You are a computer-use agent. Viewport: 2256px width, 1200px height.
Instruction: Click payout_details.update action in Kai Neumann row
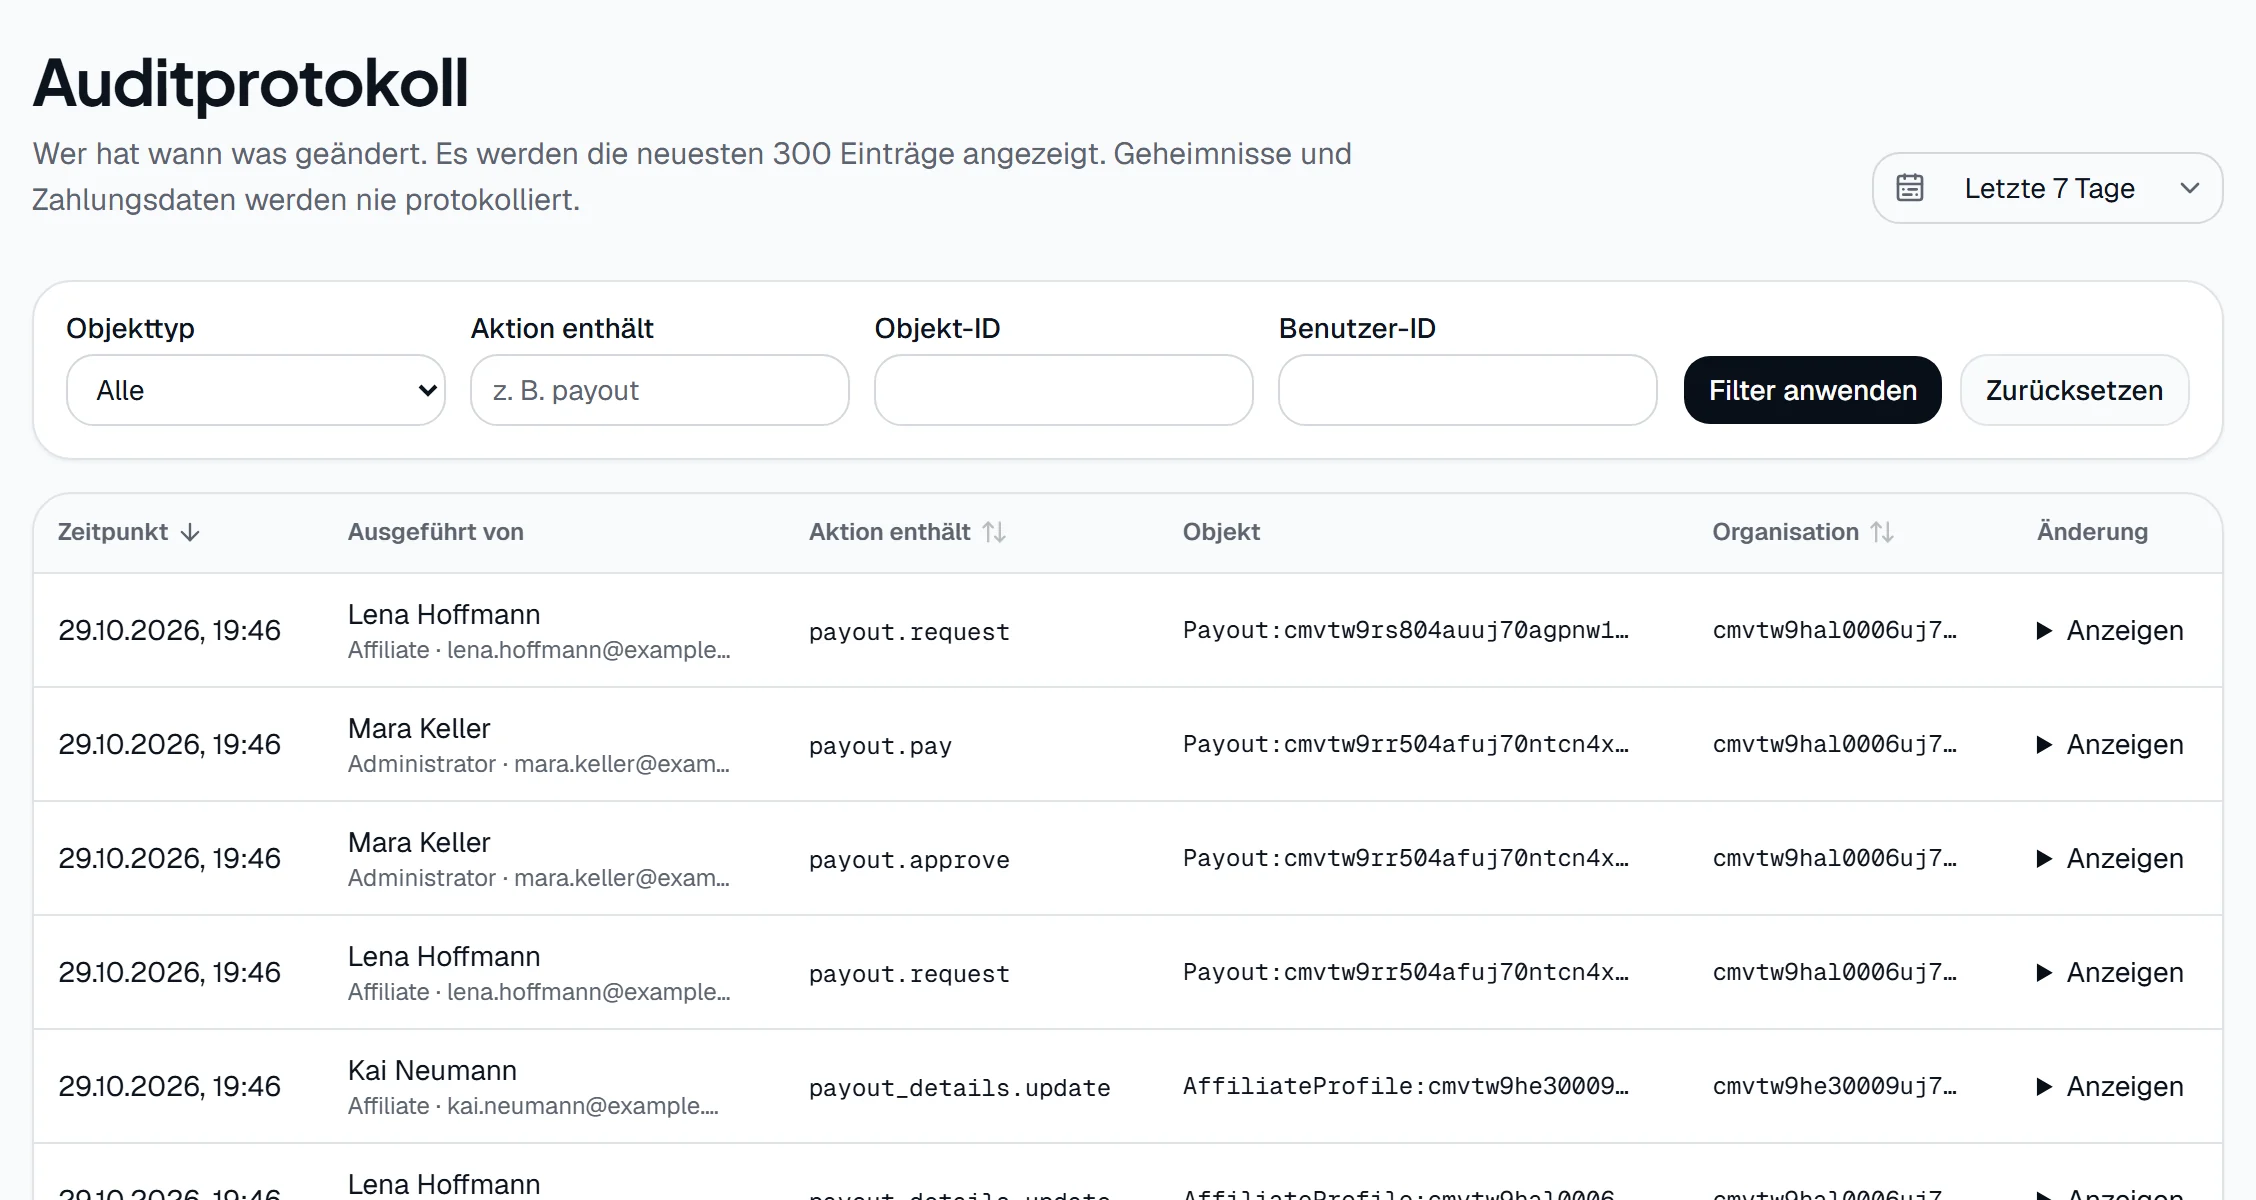pos(960,1088)
